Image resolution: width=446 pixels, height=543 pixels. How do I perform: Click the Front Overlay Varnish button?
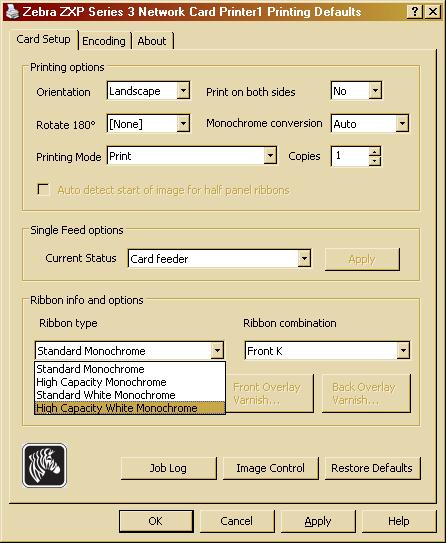(269, 393)
